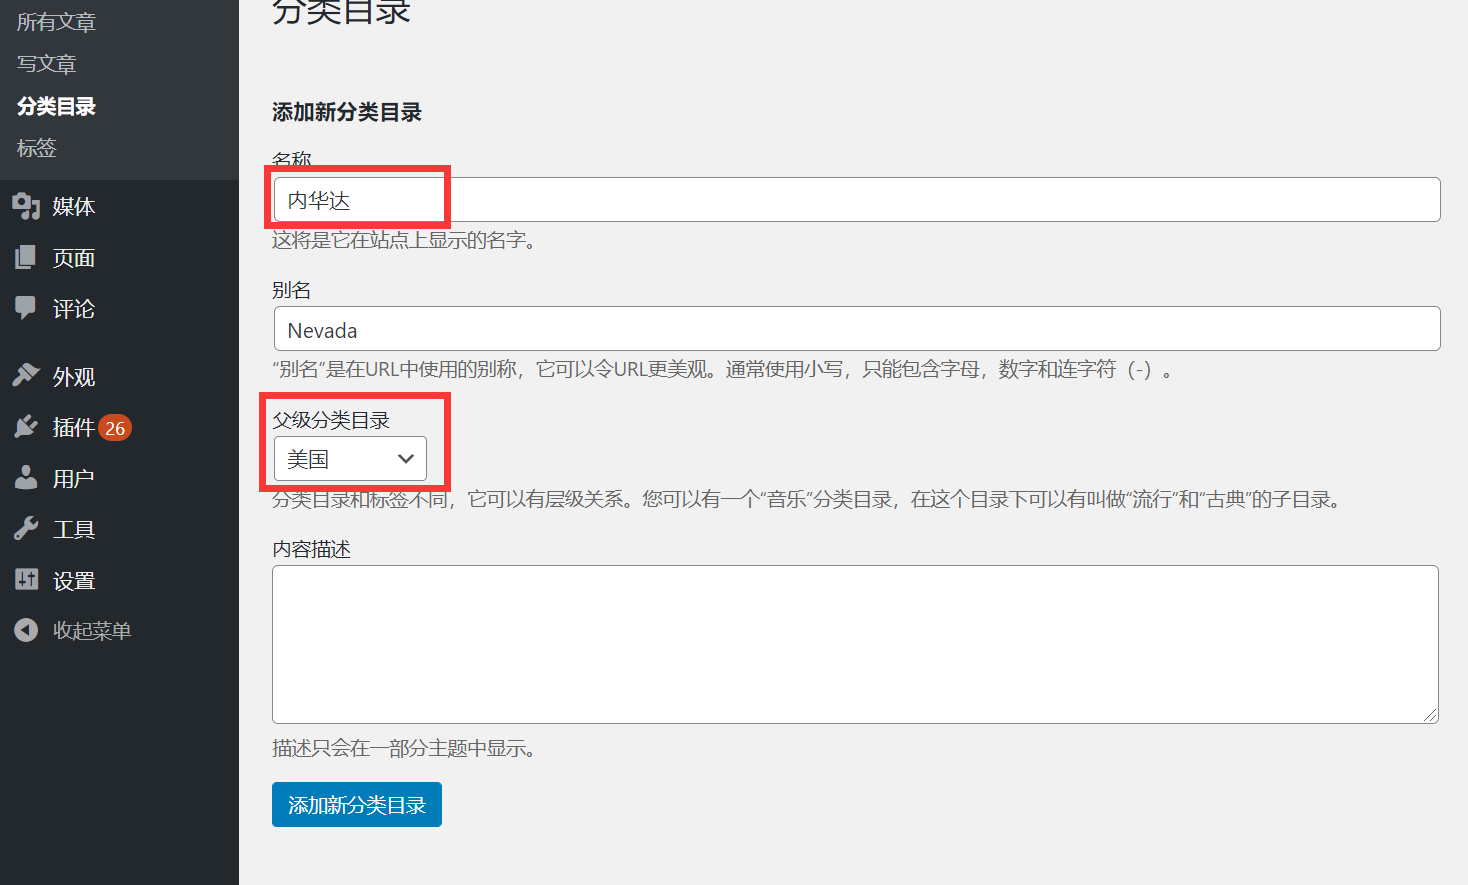This screenshot has width=1468, height=885.
Task: Click the Media (媒体) library icon
Action: click(x=26, y=206)
